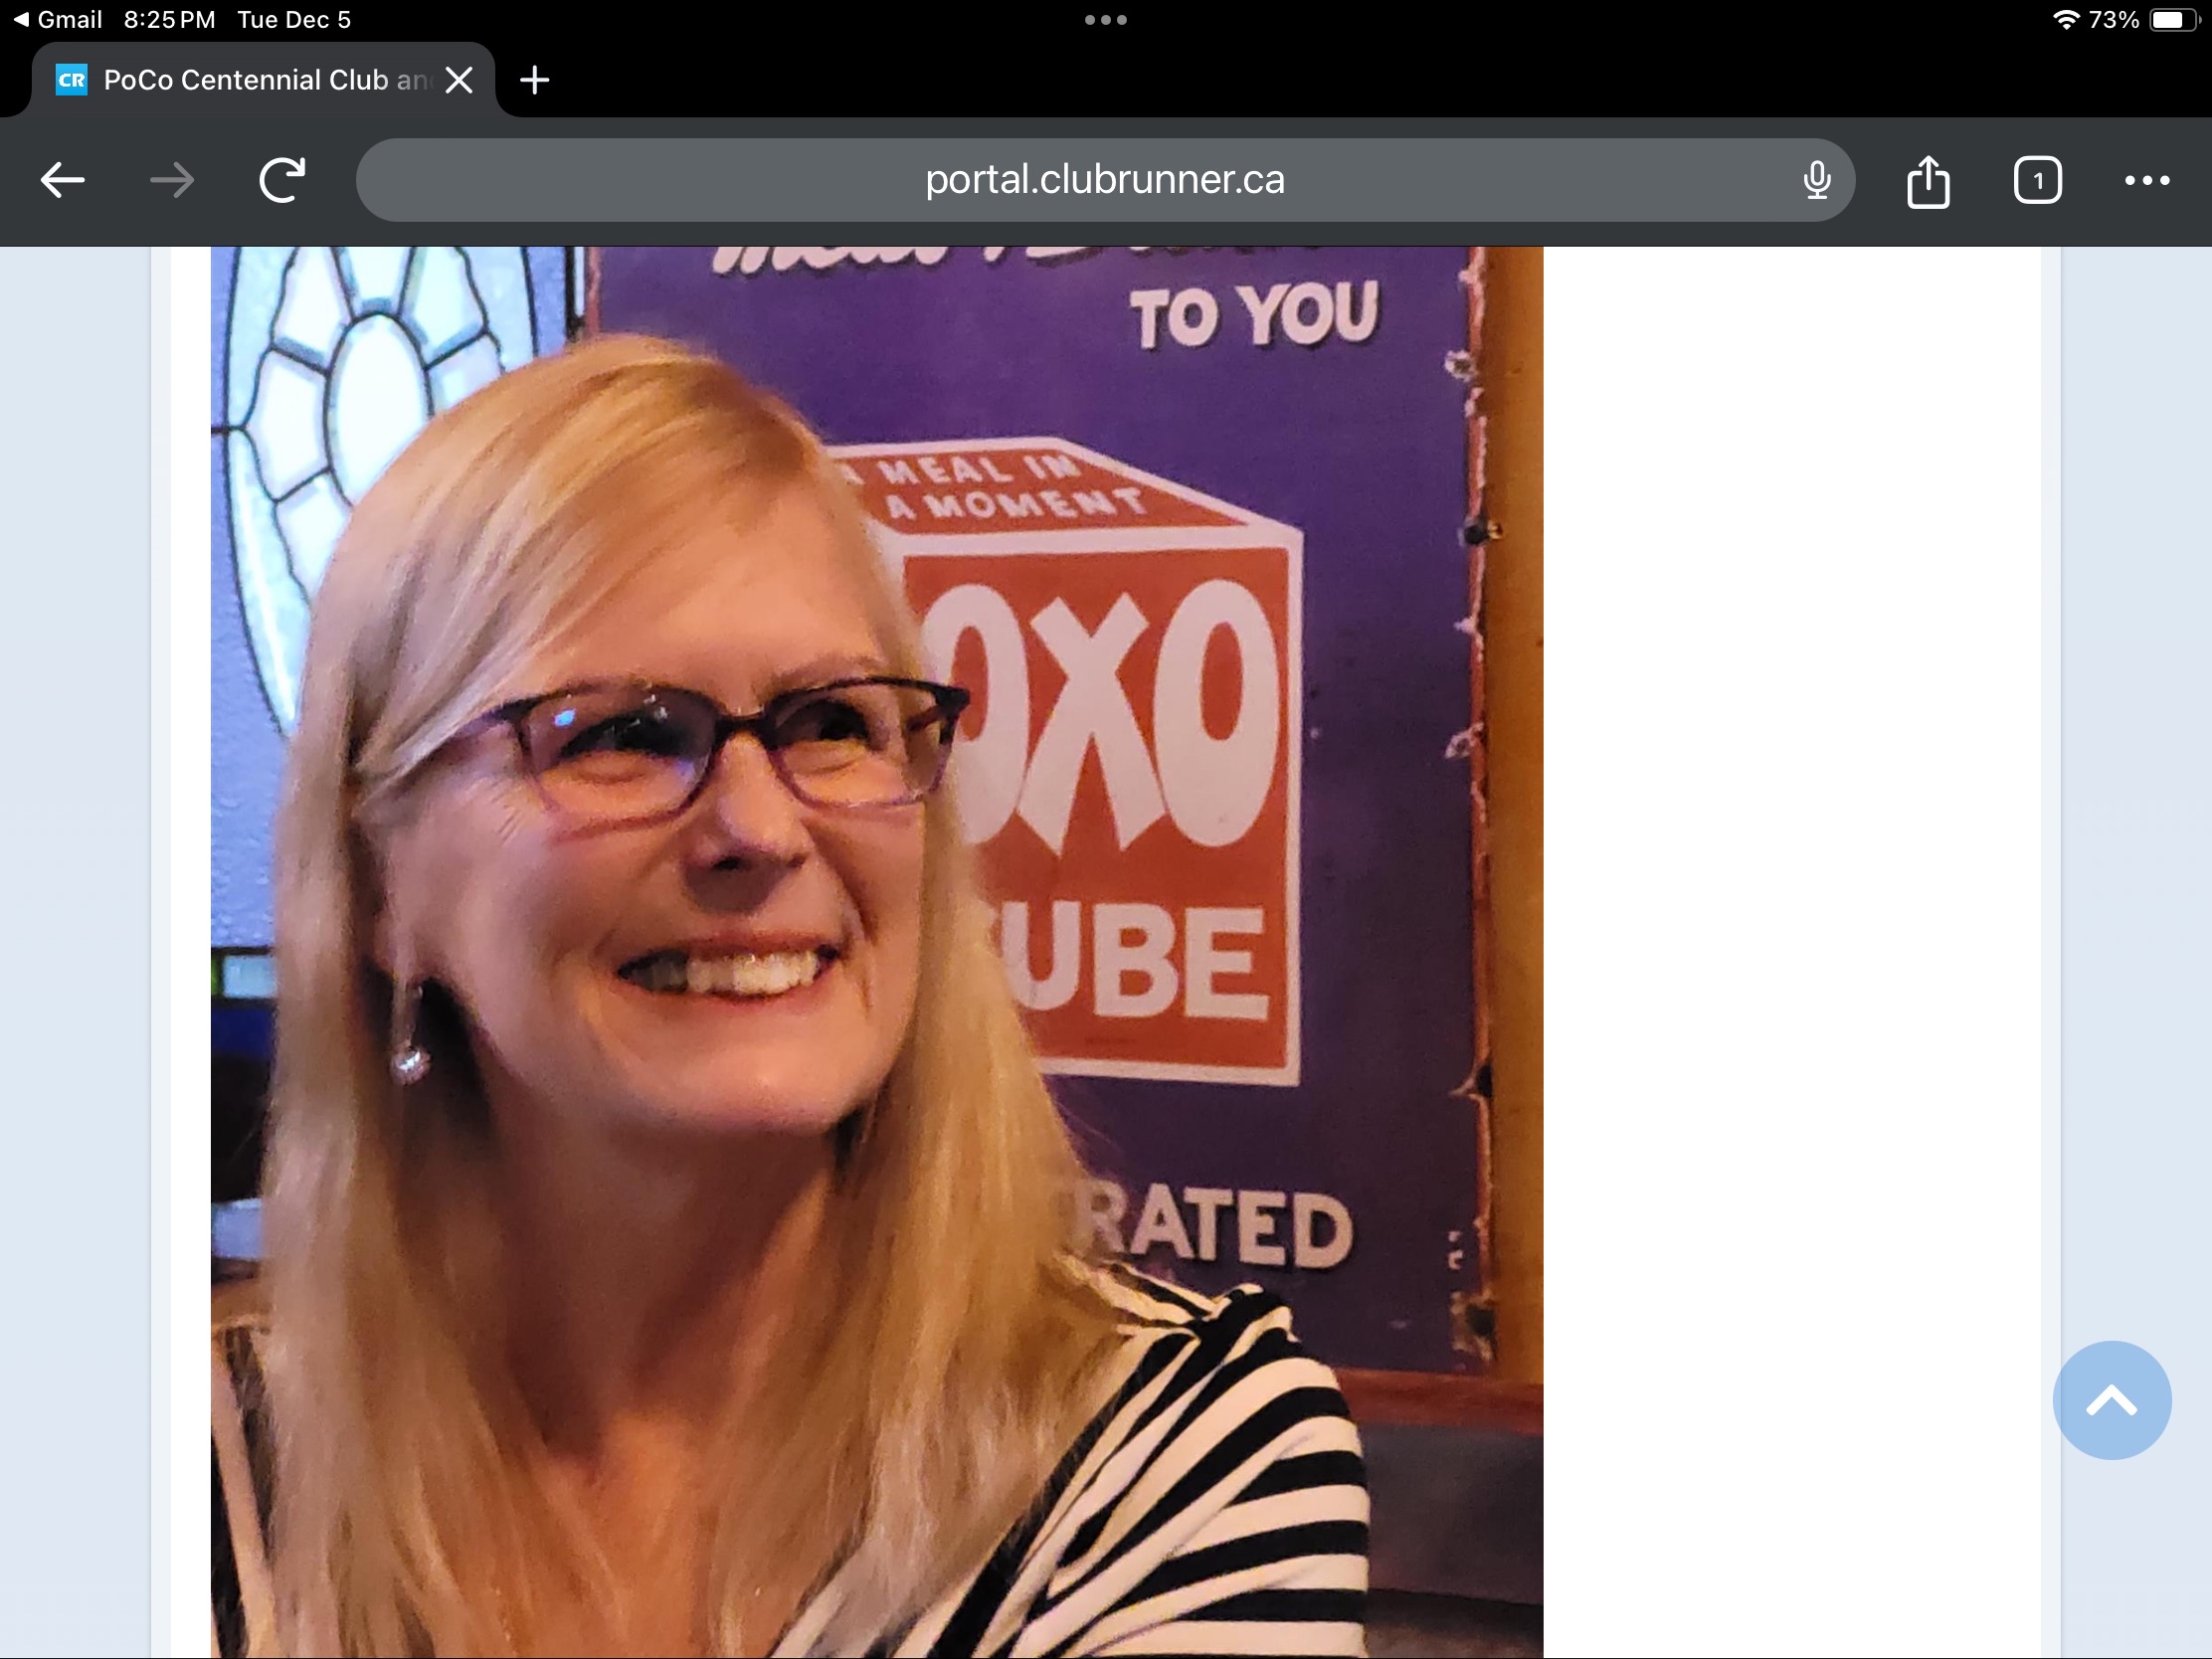Return to Gmail via status bar
2212x1659 pixels.
point(58,20)
